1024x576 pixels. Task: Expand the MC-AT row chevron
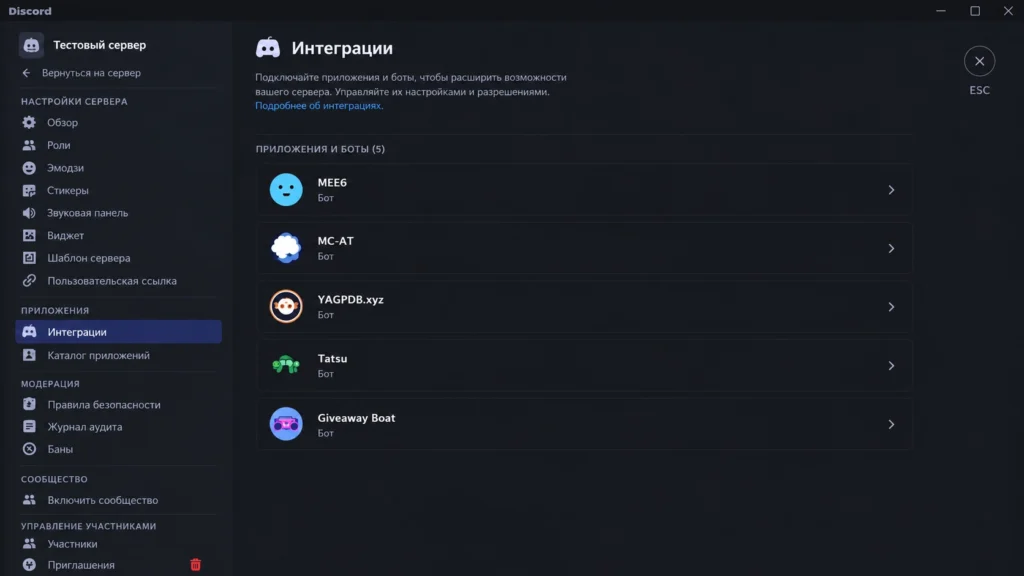pyautogui.click(x=891, y=248)
